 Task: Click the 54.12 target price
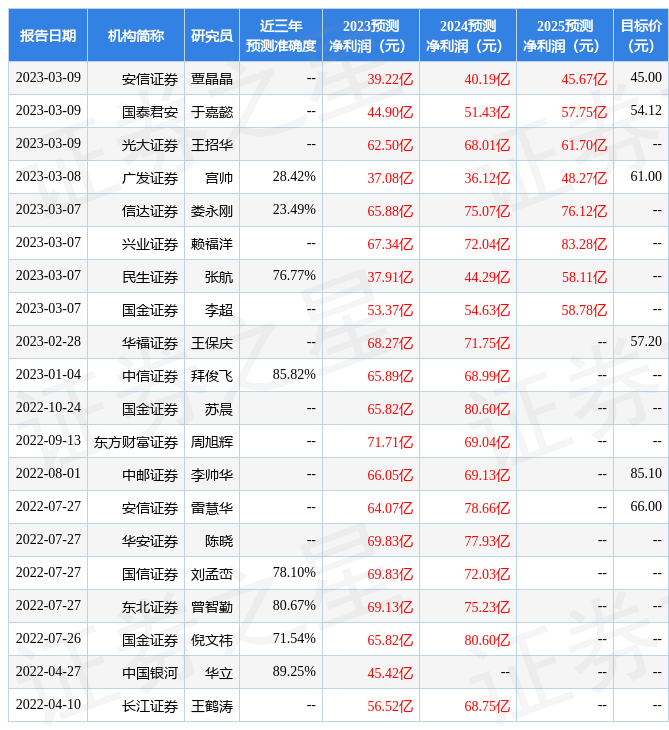[x=646, y=110]
